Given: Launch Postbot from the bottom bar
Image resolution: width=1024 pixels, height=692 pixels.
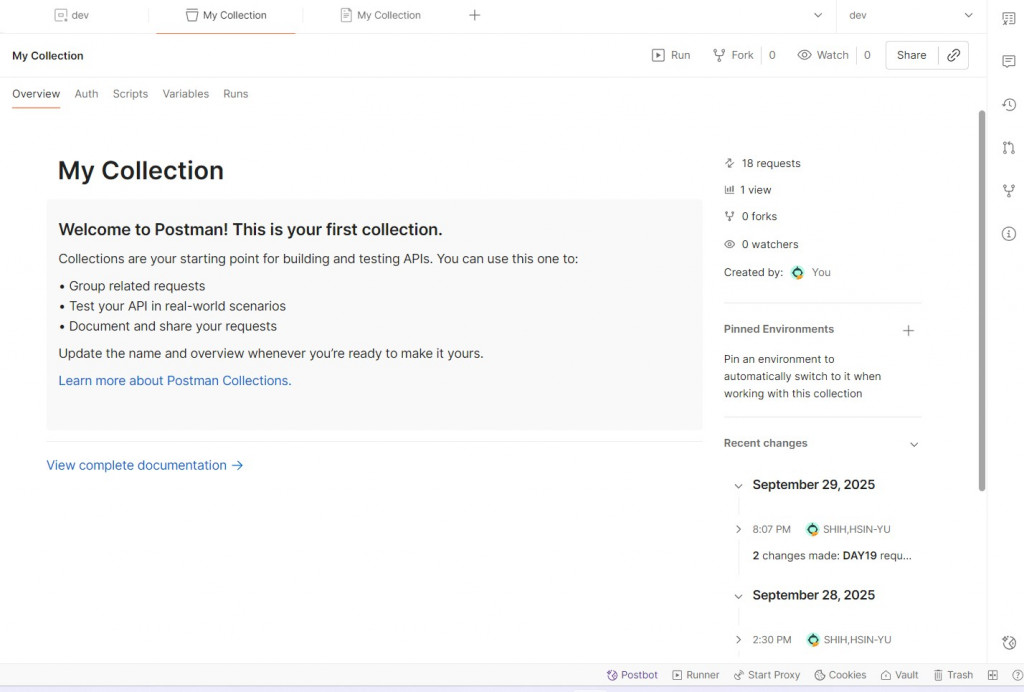Looking at the screenshot, I should 632,675.
